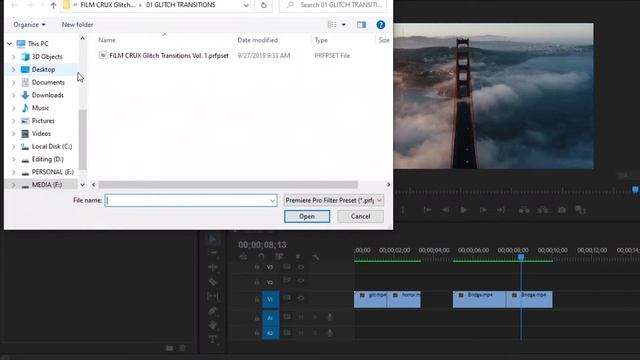
Task: Mute audio track A1
Action: 301,317
